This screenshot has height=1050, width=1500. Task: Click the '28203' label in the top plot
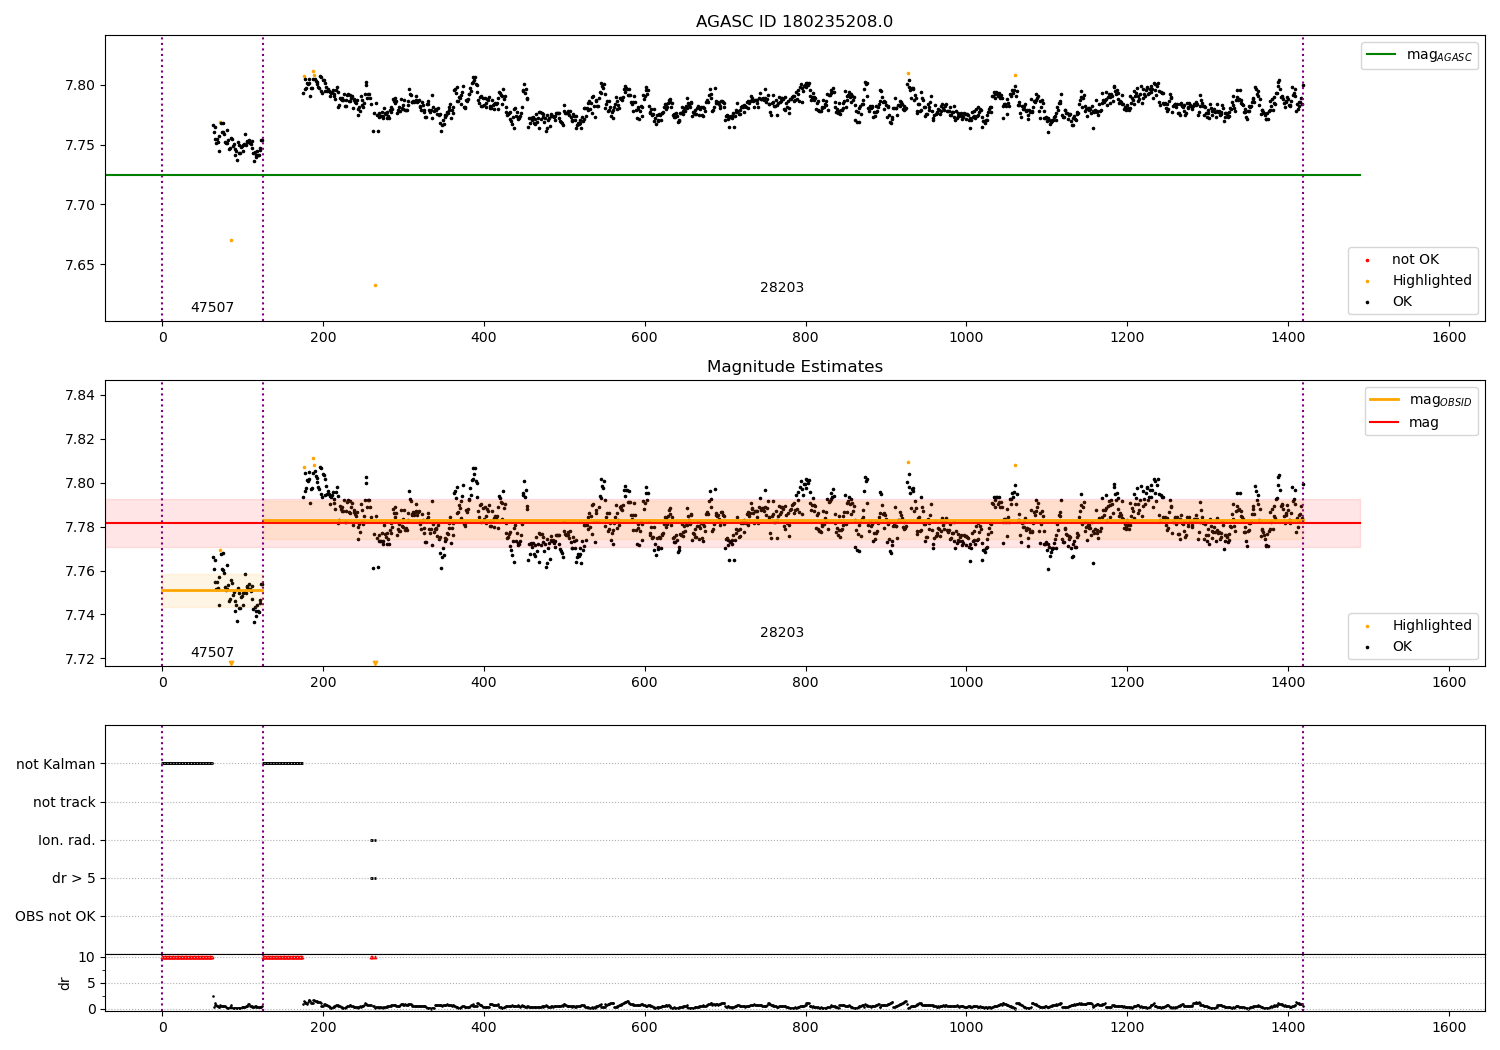pos(782,288)
